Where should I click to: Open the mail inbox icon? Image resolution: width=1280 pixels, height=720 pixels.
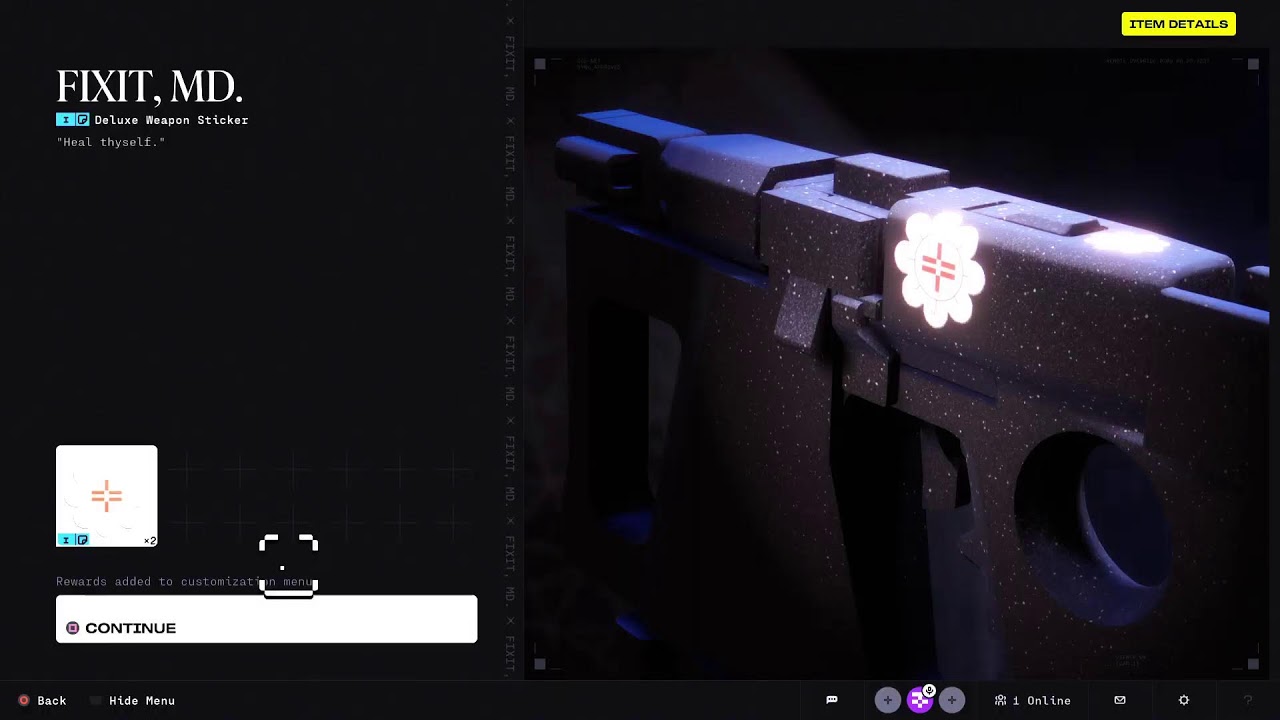pos(1120,700)
